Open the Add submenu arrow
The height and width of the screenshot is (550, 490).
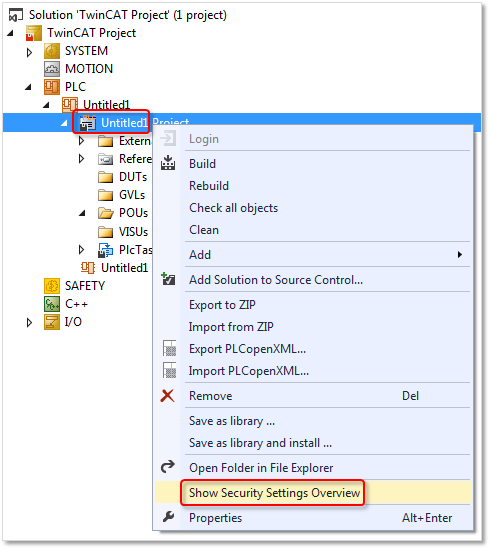point(460,254)
